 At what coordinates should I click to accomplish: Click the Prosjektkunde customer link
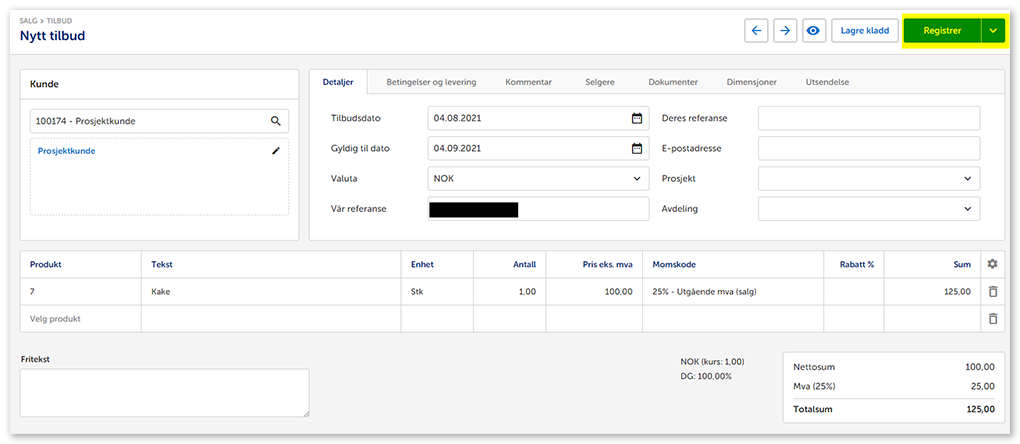tap(66, 151)
